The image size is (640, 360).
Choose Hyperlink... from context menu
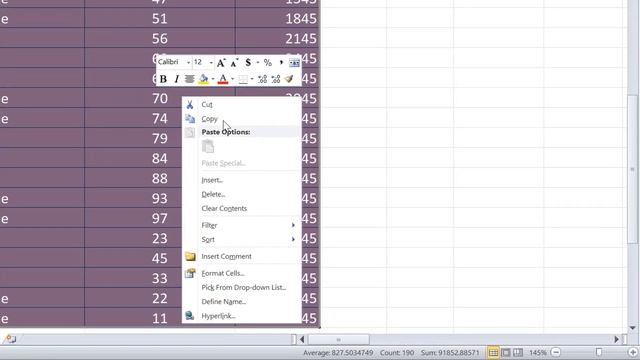coord(241,316)
